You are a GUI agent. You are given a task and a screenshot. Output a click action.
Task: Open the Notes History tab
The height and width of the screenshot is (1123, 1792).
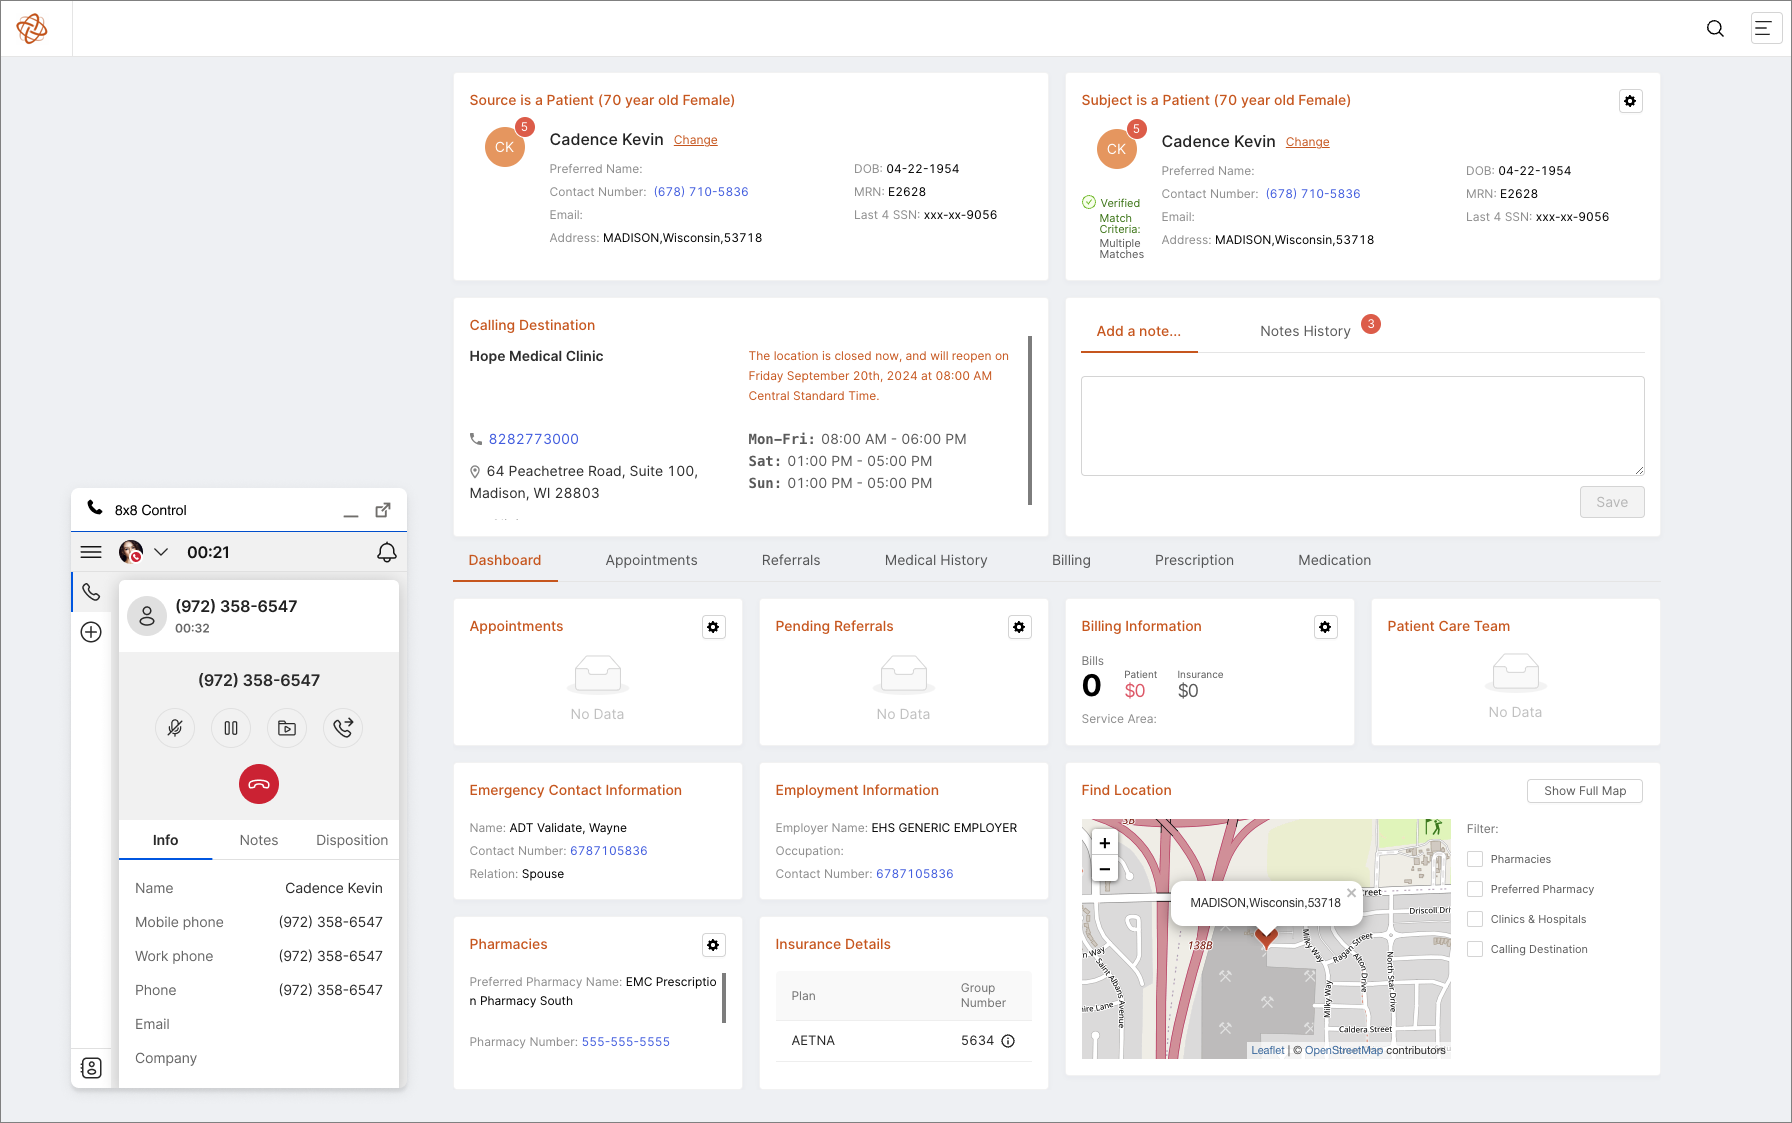[x=1305, y=331]
